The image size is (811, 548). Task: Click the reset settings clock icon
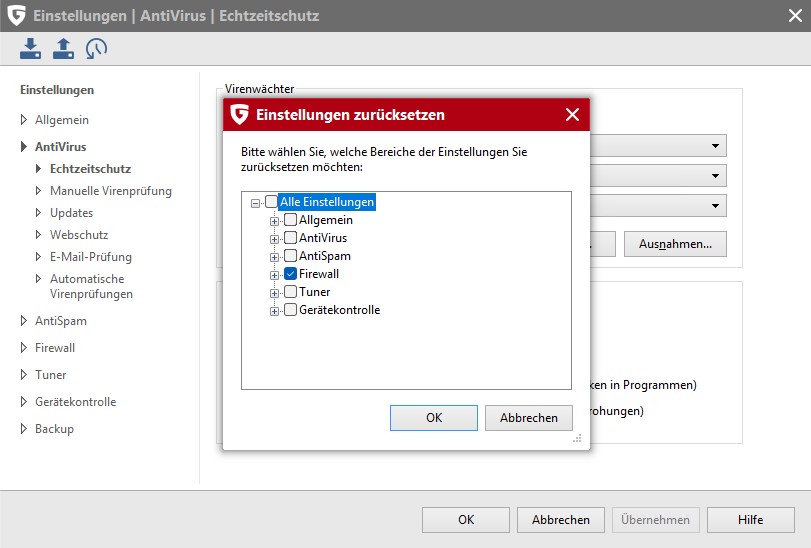point(96,49)
